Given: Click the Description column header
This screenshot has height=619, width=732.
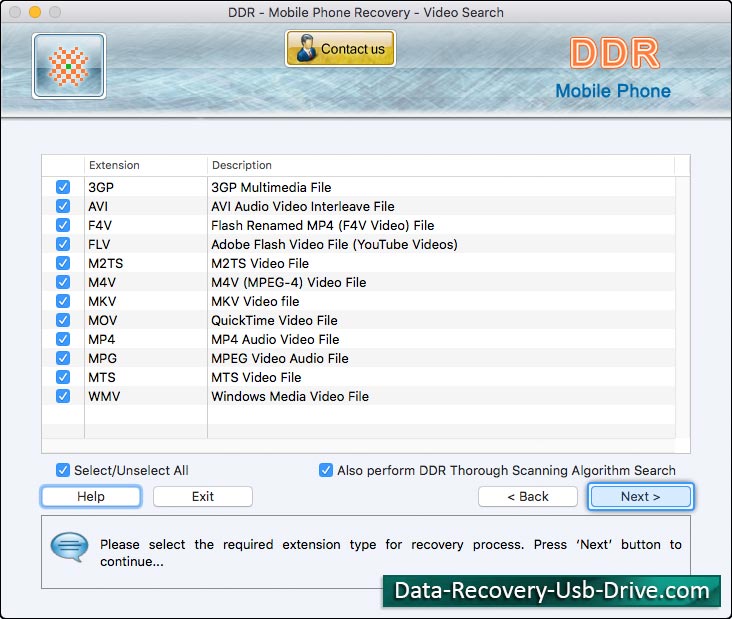Looking at the screenshot, I should [x=441, y=165].
